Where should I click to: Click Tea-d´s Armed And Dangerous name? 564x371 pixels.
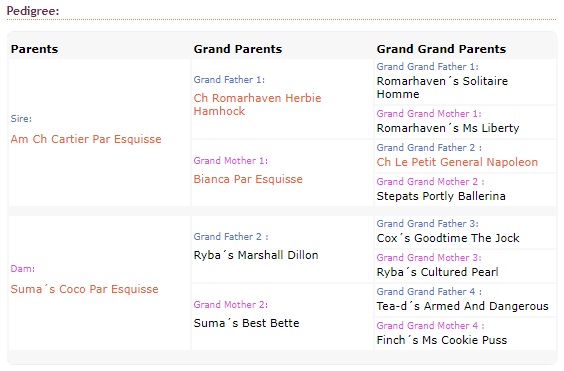[463, 306]
